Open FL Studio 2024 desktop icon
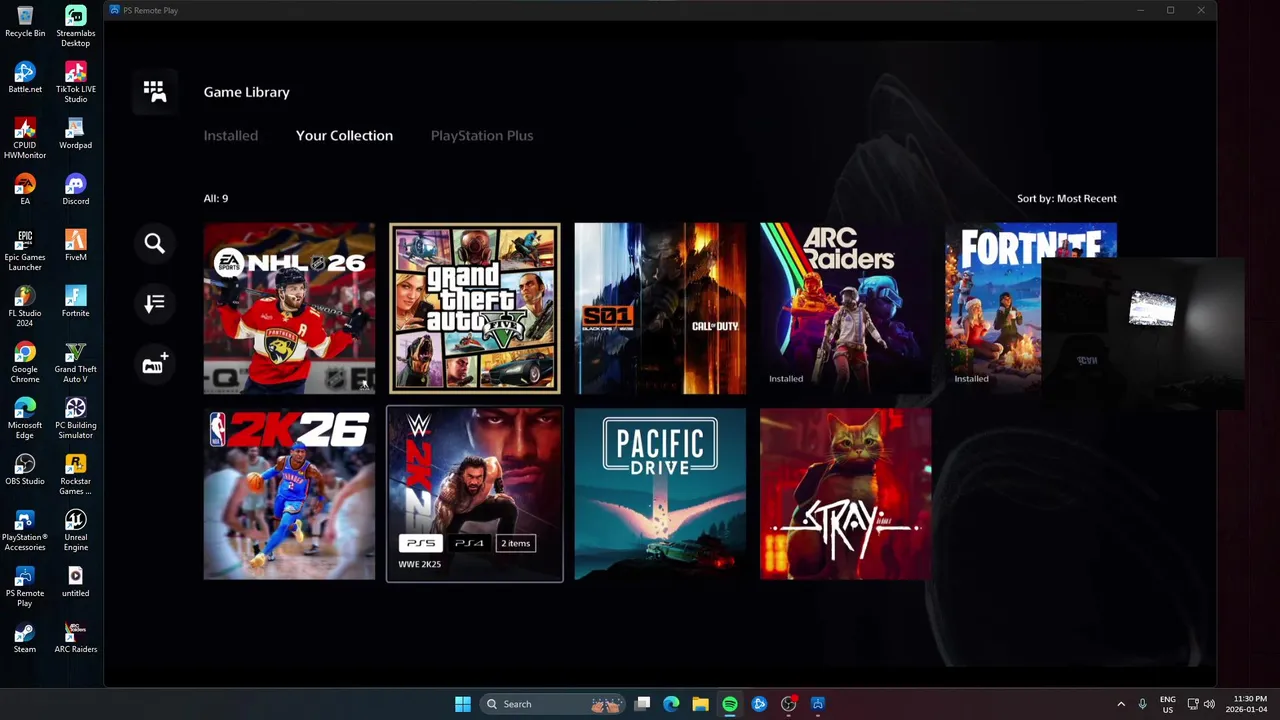Image resolution: width=1280 pixels, height=720 pixels. point(25,306)
